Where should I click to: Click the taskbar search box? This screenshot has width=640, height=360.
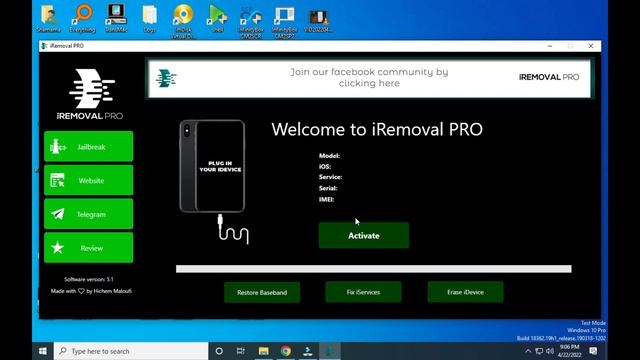click(131, 351)
